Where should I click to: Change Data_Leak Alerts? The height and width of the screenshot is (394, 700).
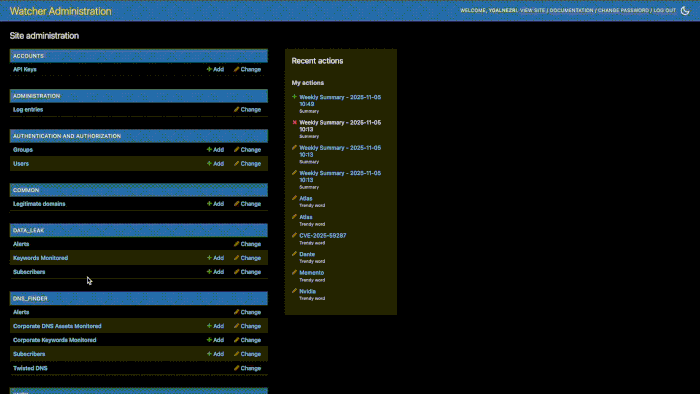(247, 244)
